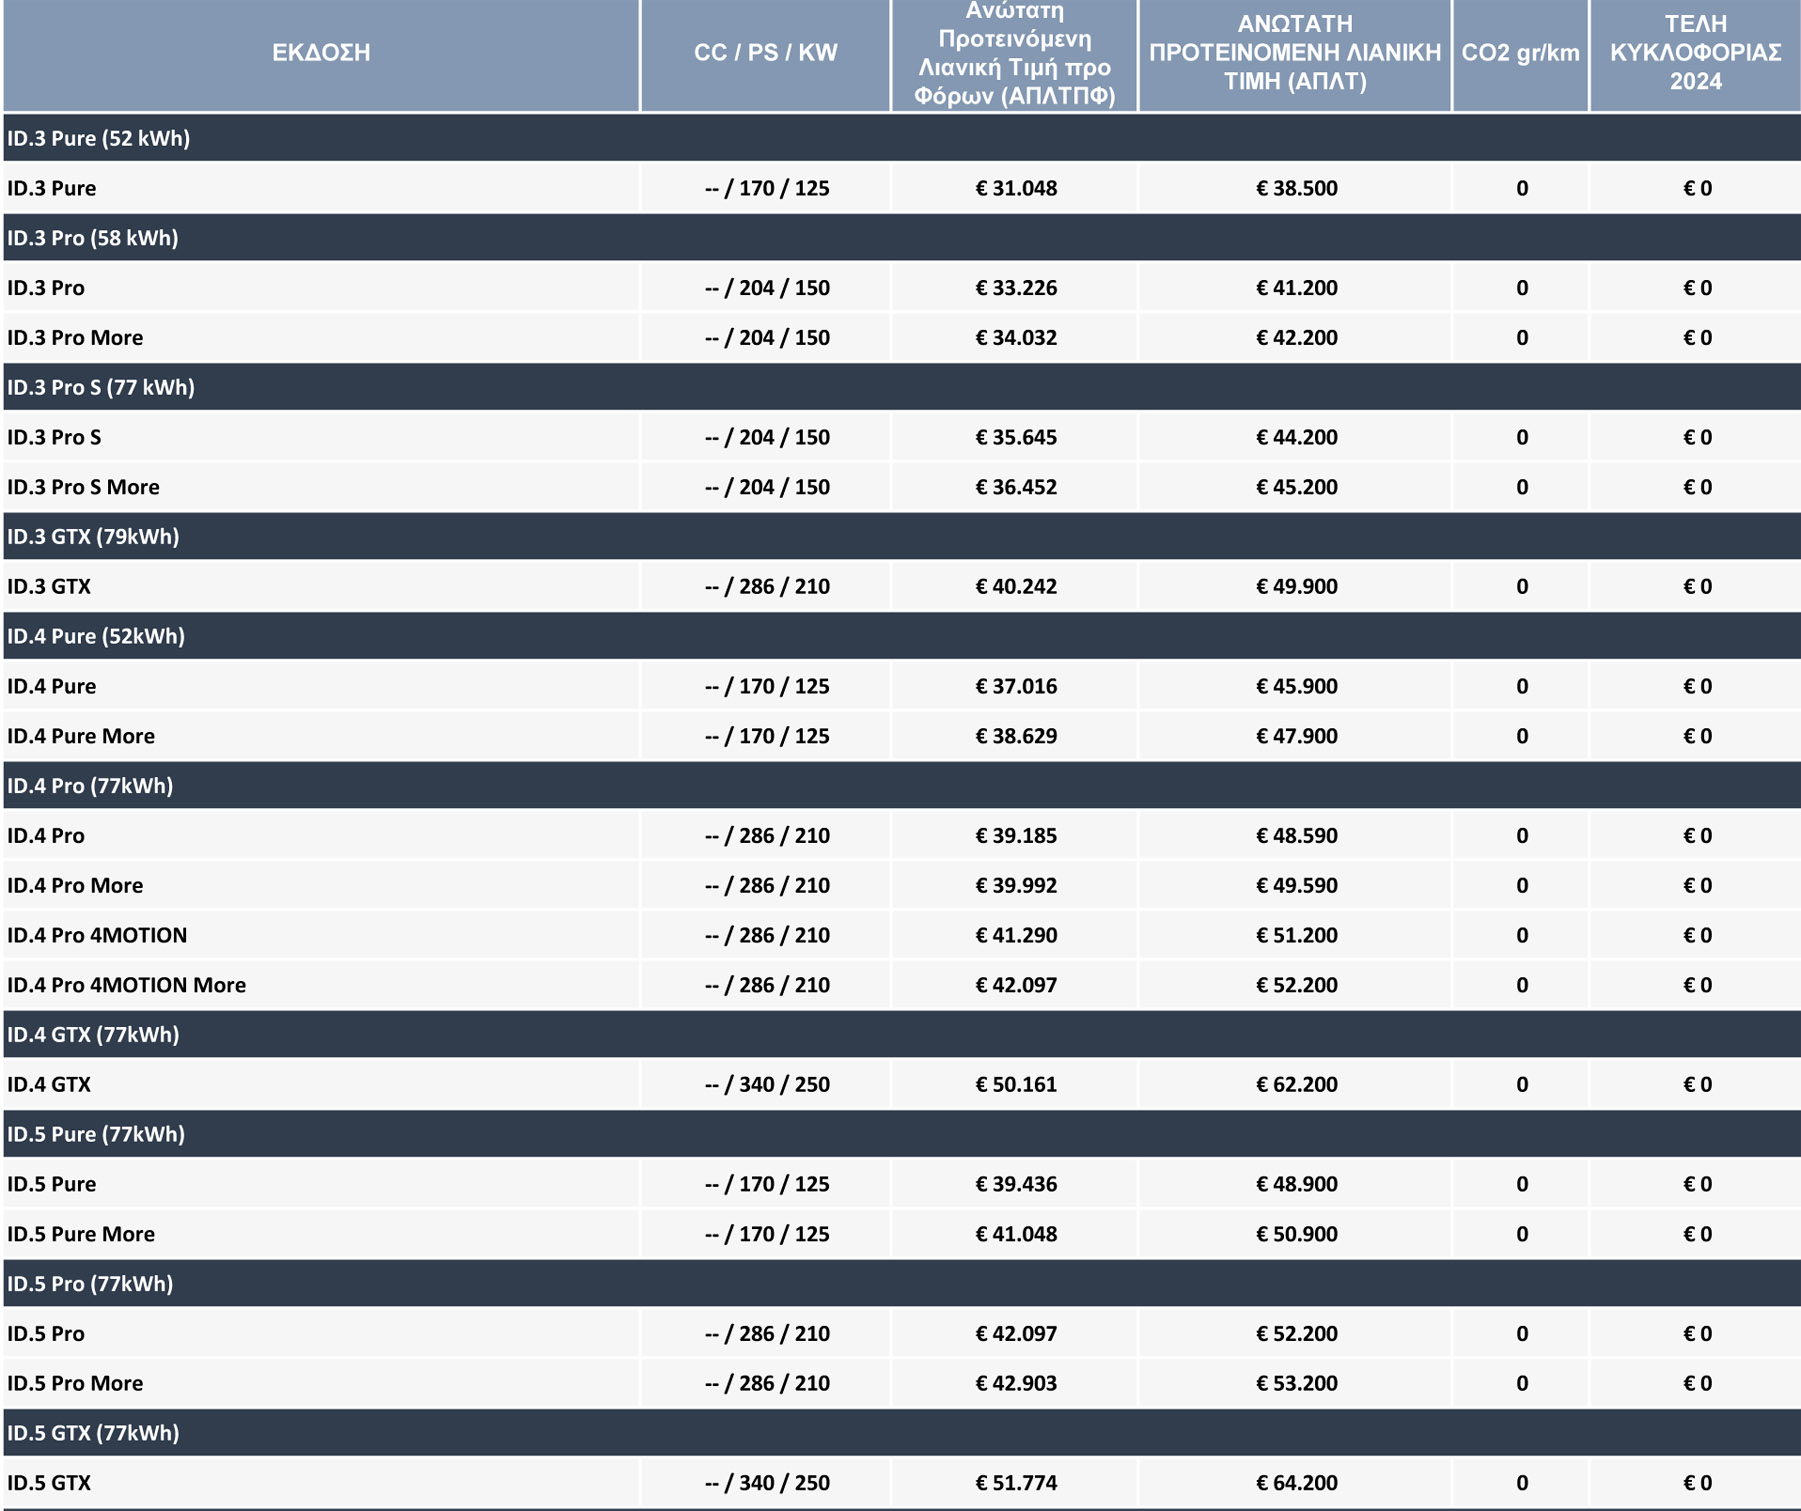Select the ID.3 Pro (58 kWh) group row

(902, 238)
